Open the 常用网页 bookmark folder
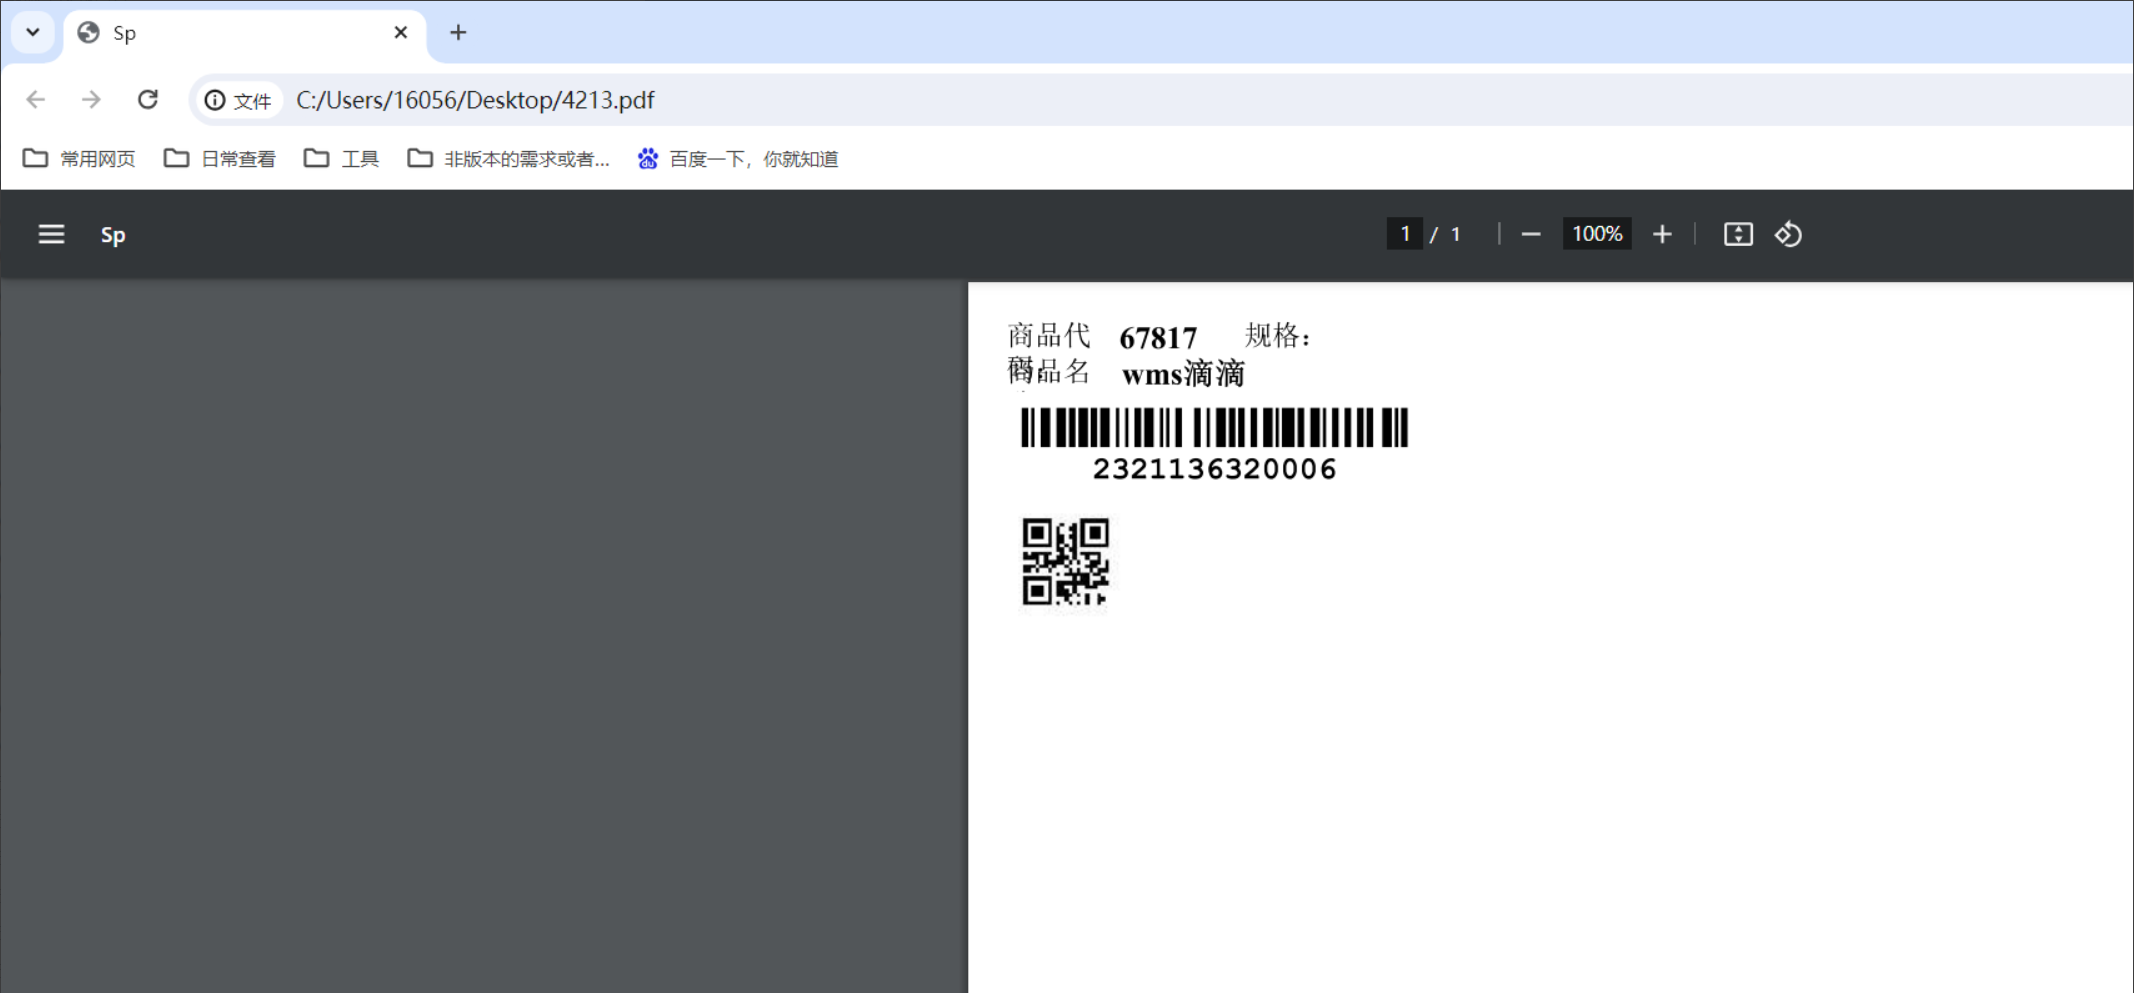This screenshot has width=2134, height=993. (79, 158)
